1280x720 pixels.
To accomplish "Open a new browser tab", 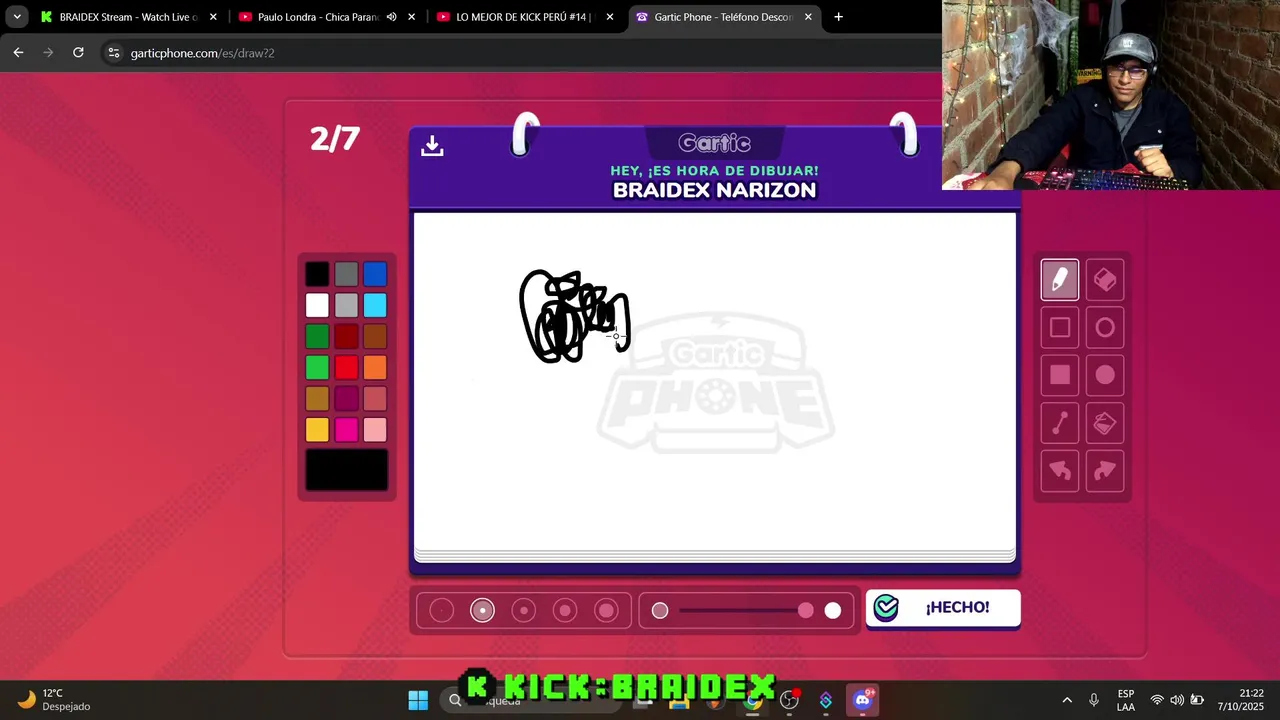I will pyautogui.click(x=838, y=17).
